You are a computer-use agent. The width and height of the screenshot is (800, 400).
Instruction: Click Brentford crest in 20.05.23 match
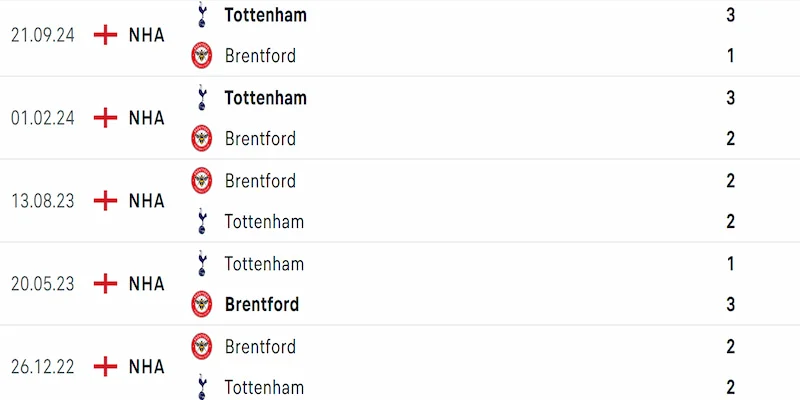pyautogui.click(x=202, y=304)
